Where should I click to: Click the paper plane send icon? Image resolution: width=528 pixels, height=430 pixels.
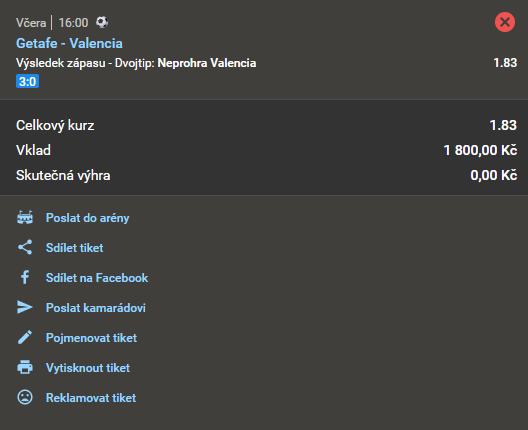[25, 307]
